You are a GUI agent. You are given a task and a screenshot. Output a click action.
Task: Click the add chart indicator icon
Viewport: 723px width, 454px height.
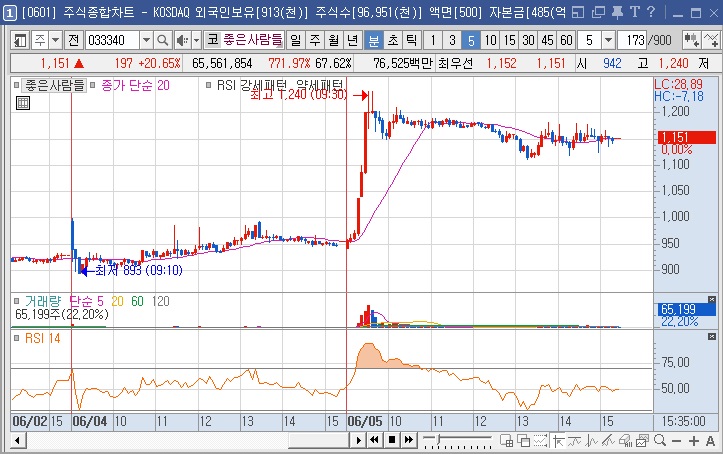(691, 41)
